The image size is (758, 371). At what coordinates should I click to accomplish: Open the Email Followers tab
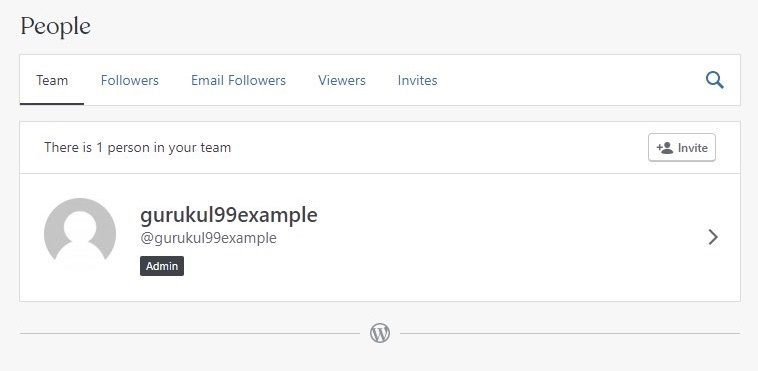[238, 80]
